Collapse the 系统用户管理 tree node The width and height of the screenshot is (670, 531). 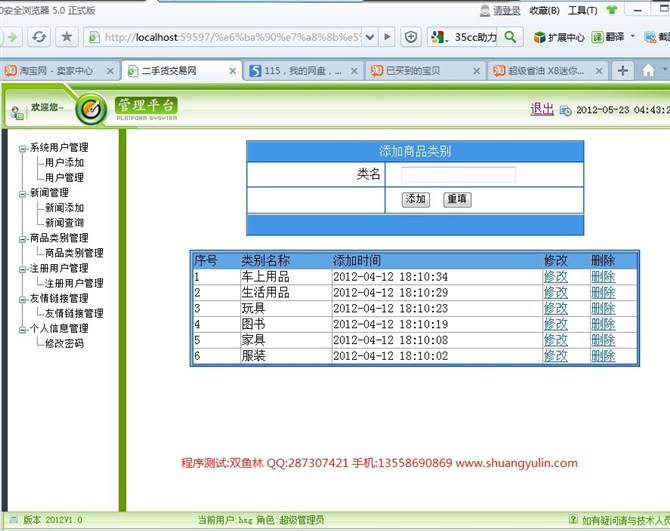coord(22,148)
